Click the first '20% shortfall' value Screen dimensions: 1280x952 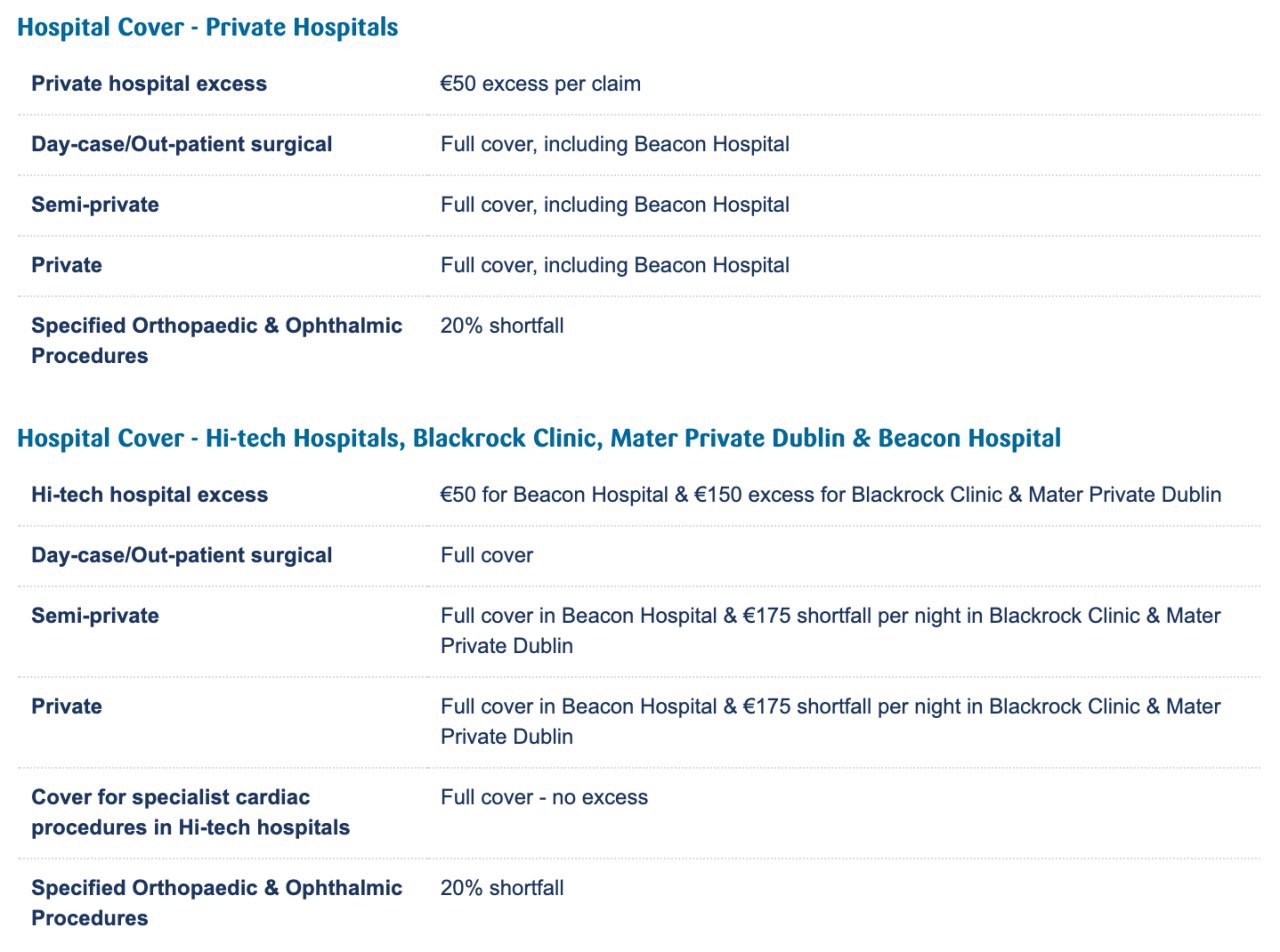point(502,326)
